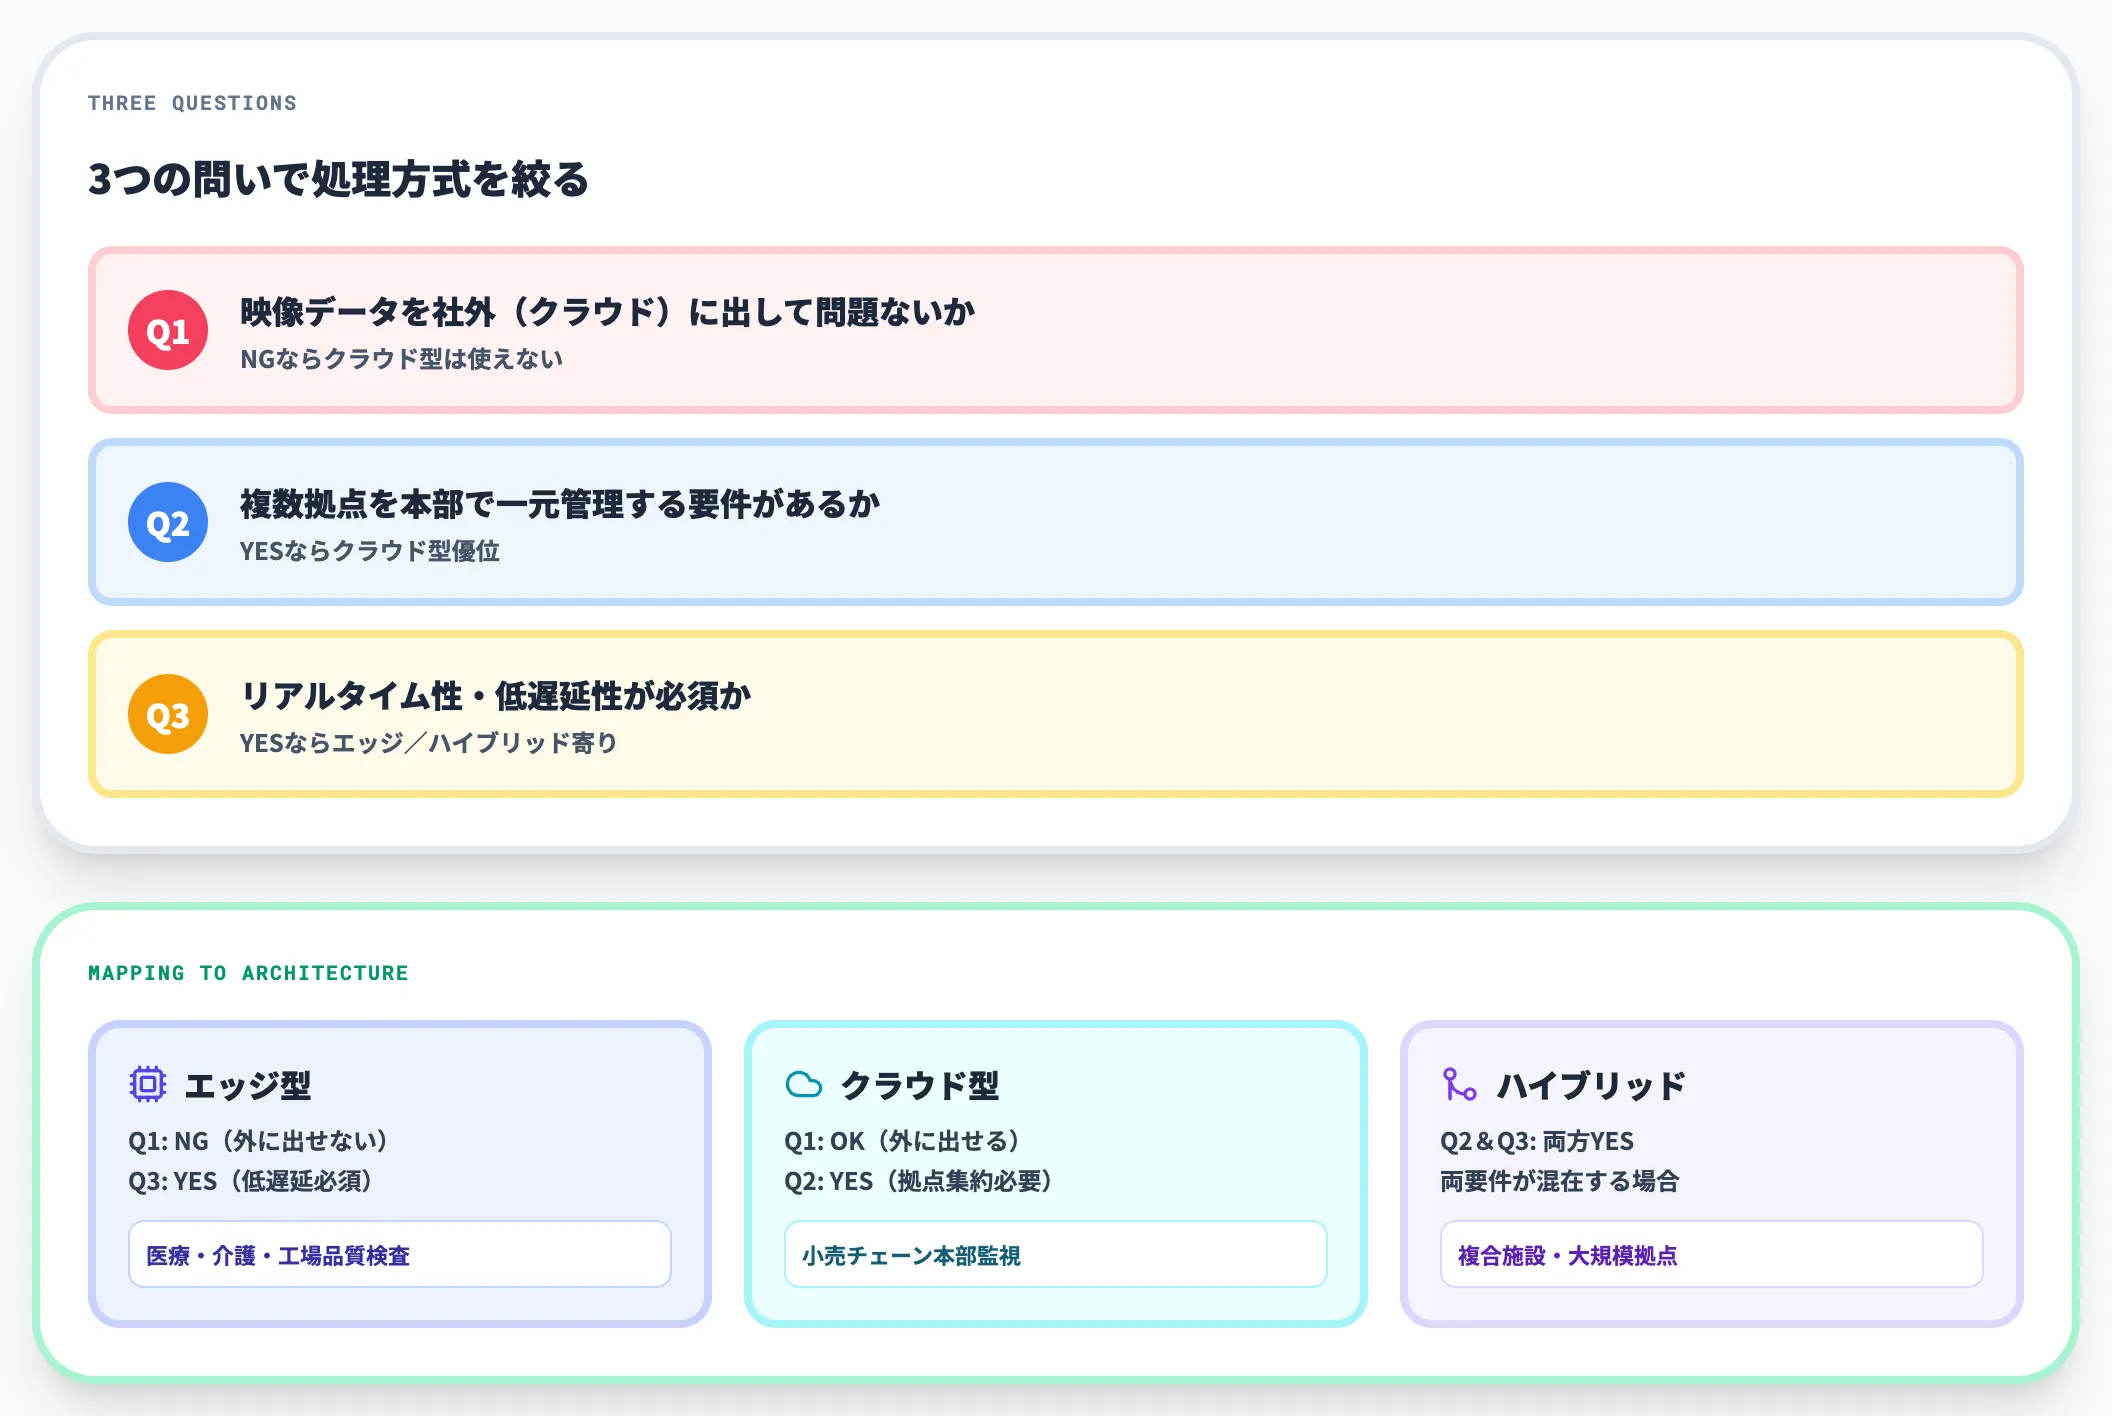Click line Q2＆Q3: 両方YES
Image resolution: width=2112 pixels, height=1416 pixels.
[x=1537, y=1141]
